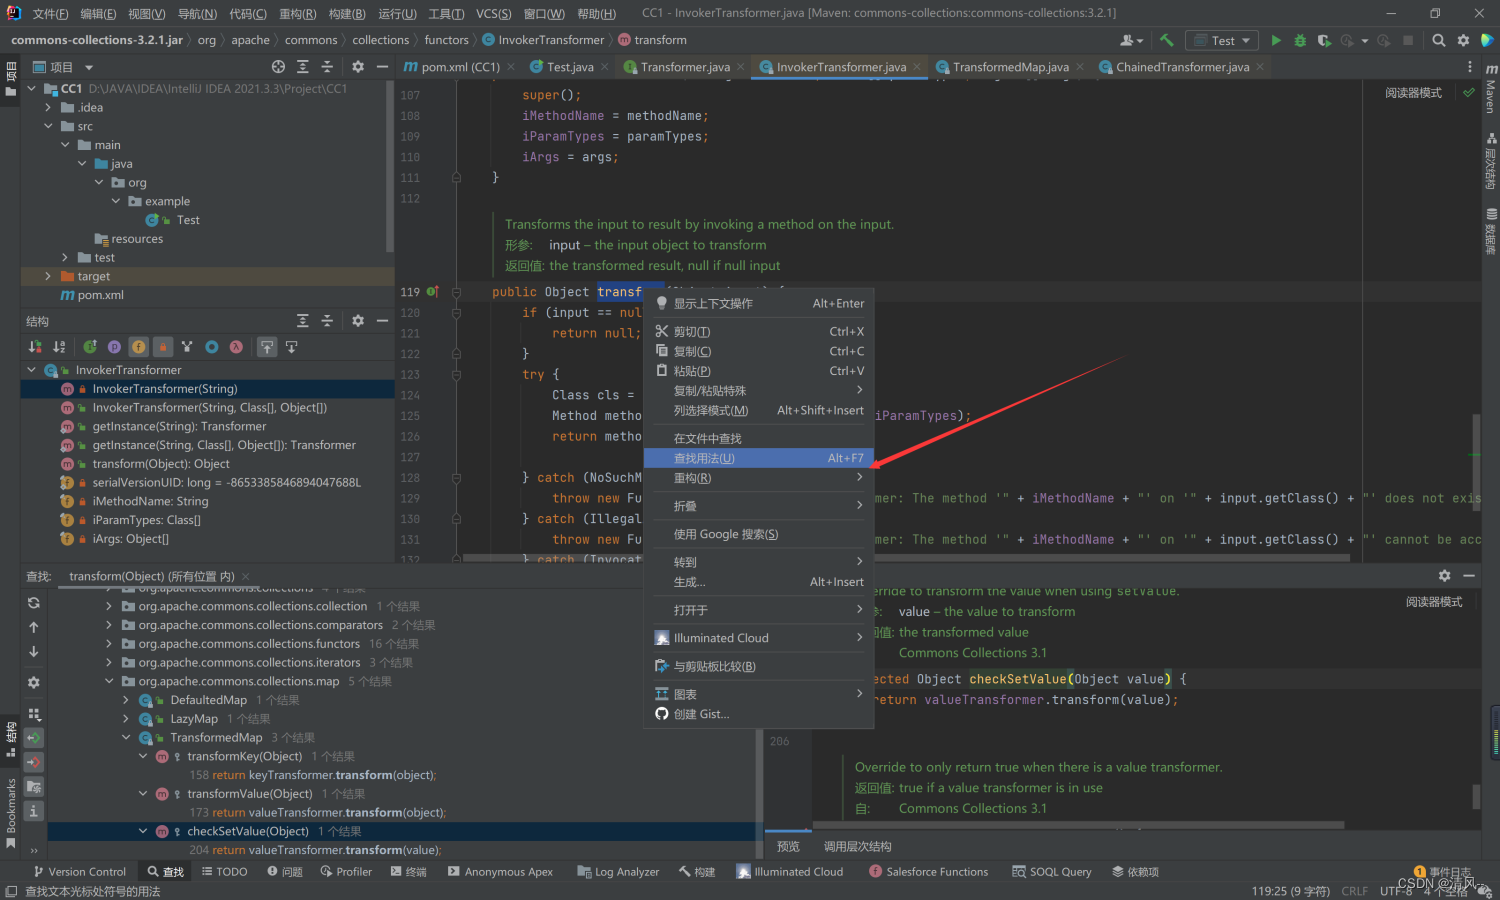Image resolution: width=1500 pixels, height=900 pixels.
Task: Click the Select Opened File target icon
Action: [278, 67]
